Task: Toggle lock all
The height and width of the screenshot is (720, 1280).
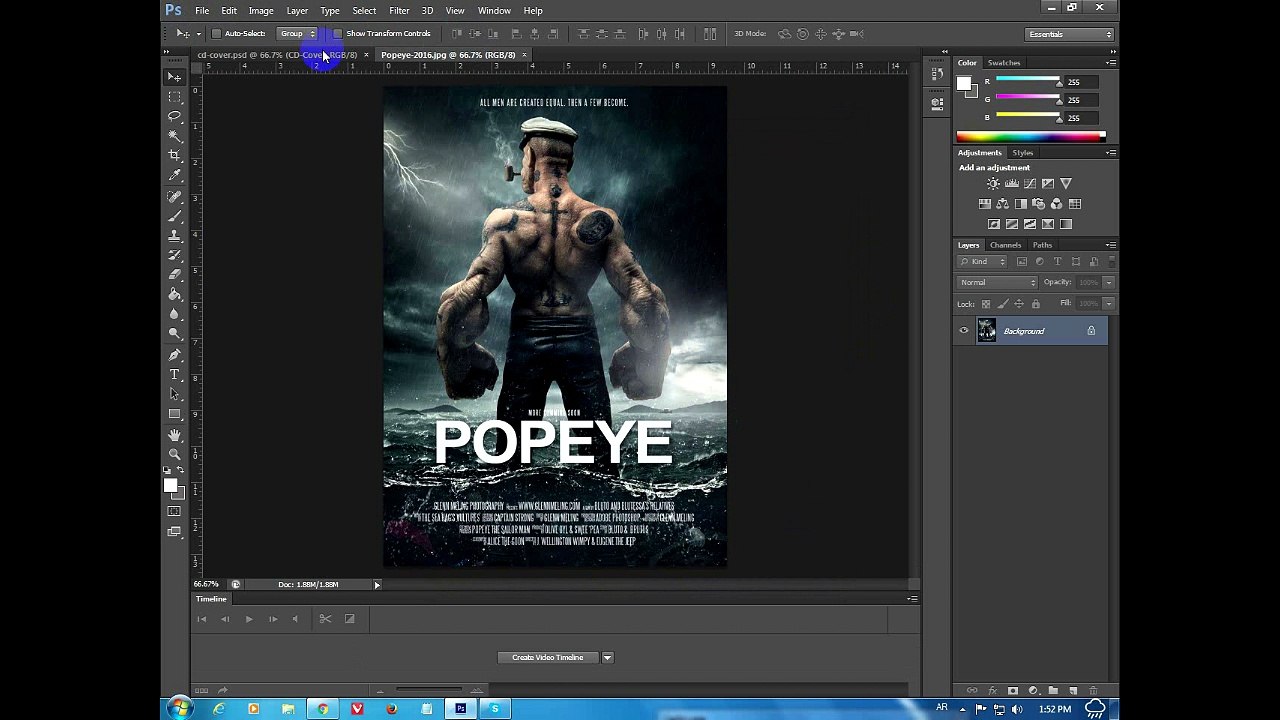Action: coord(1036,304)
